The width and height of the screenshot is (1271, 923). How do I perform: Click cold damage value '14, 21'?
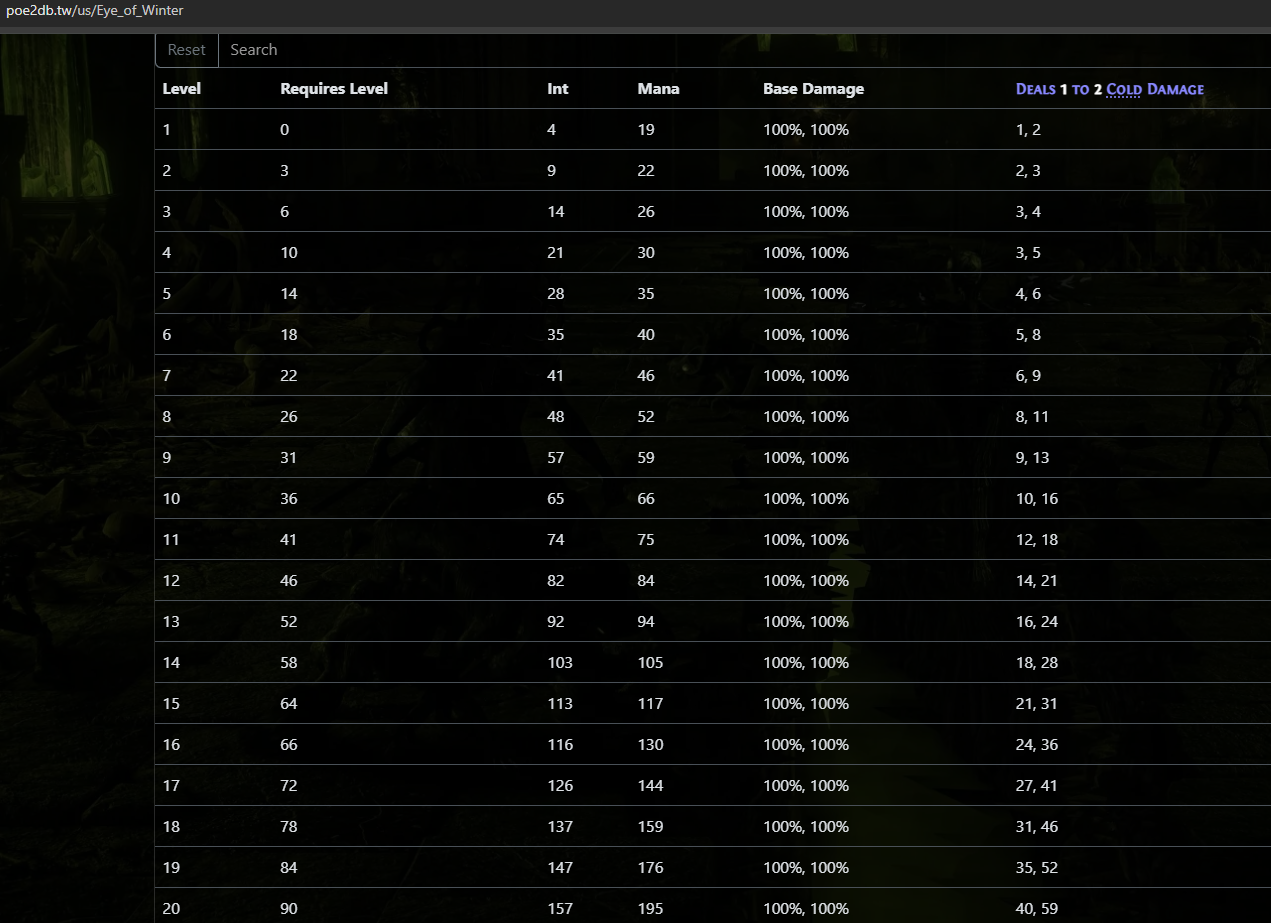[1037, 581]
